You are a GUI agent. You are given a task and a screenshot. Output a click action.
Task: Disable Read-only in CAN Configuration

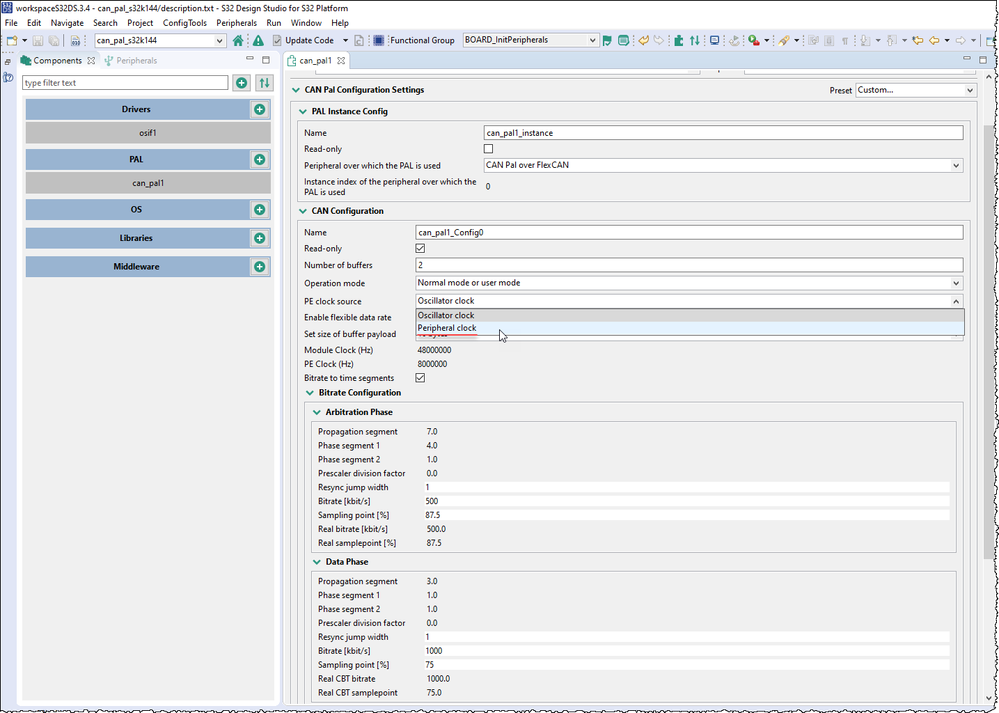(x=420, y=248)
